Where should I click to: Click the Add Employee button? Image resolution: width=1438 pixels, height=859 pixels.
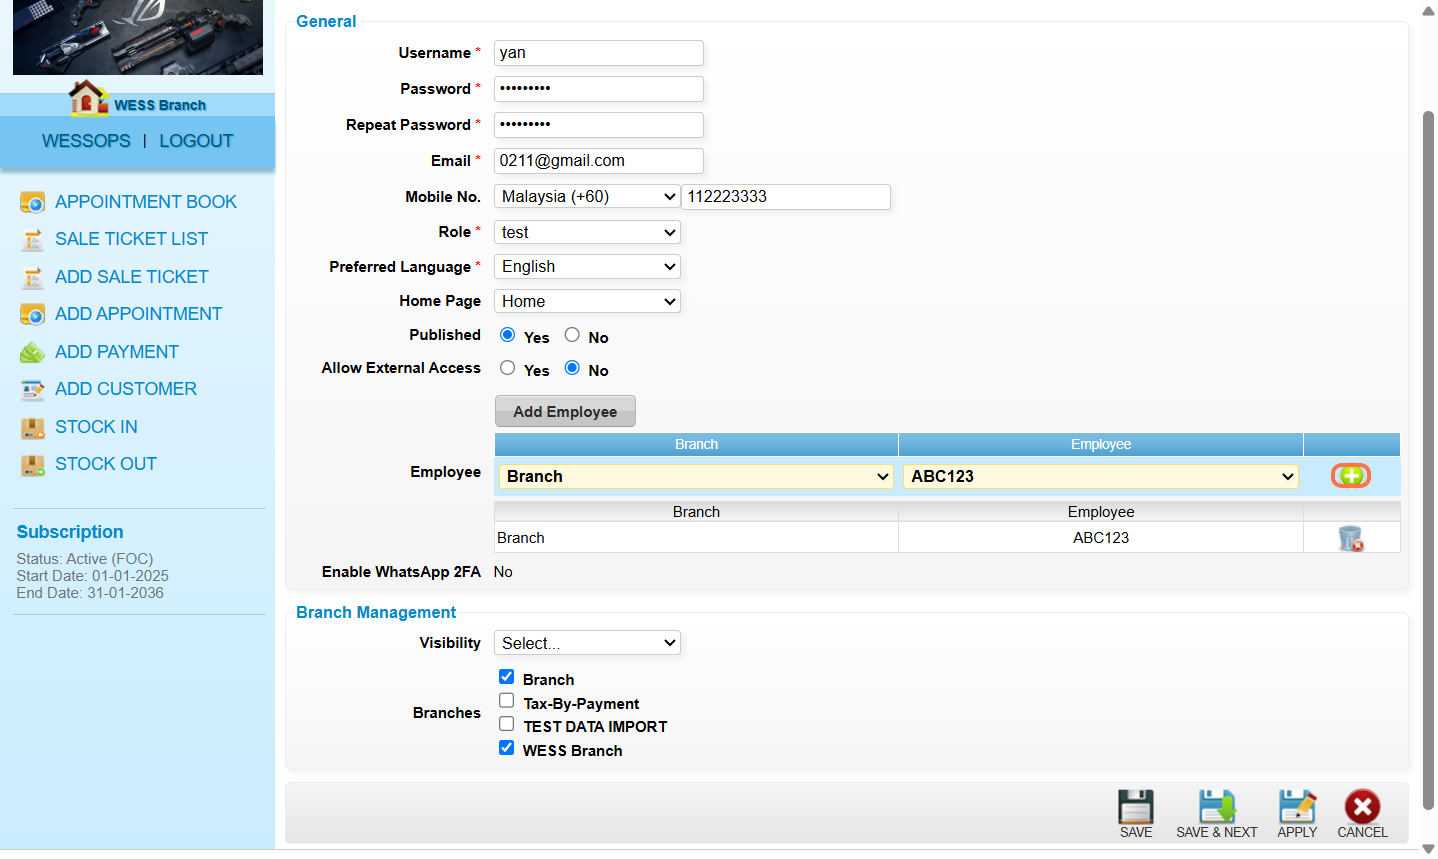[565, 412]
